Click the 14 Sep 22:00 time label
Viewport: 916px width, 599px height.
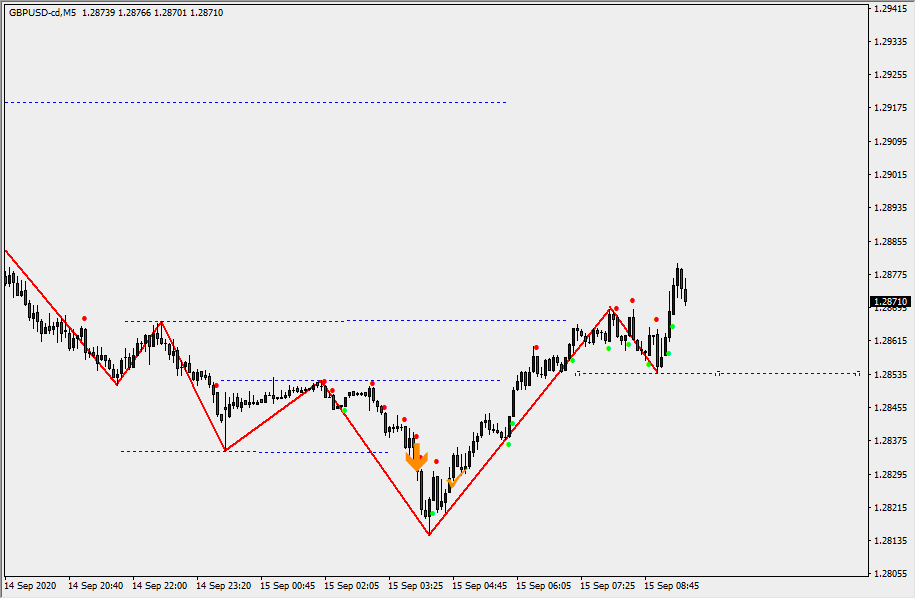pyautogui.click(x=159, y=585)
